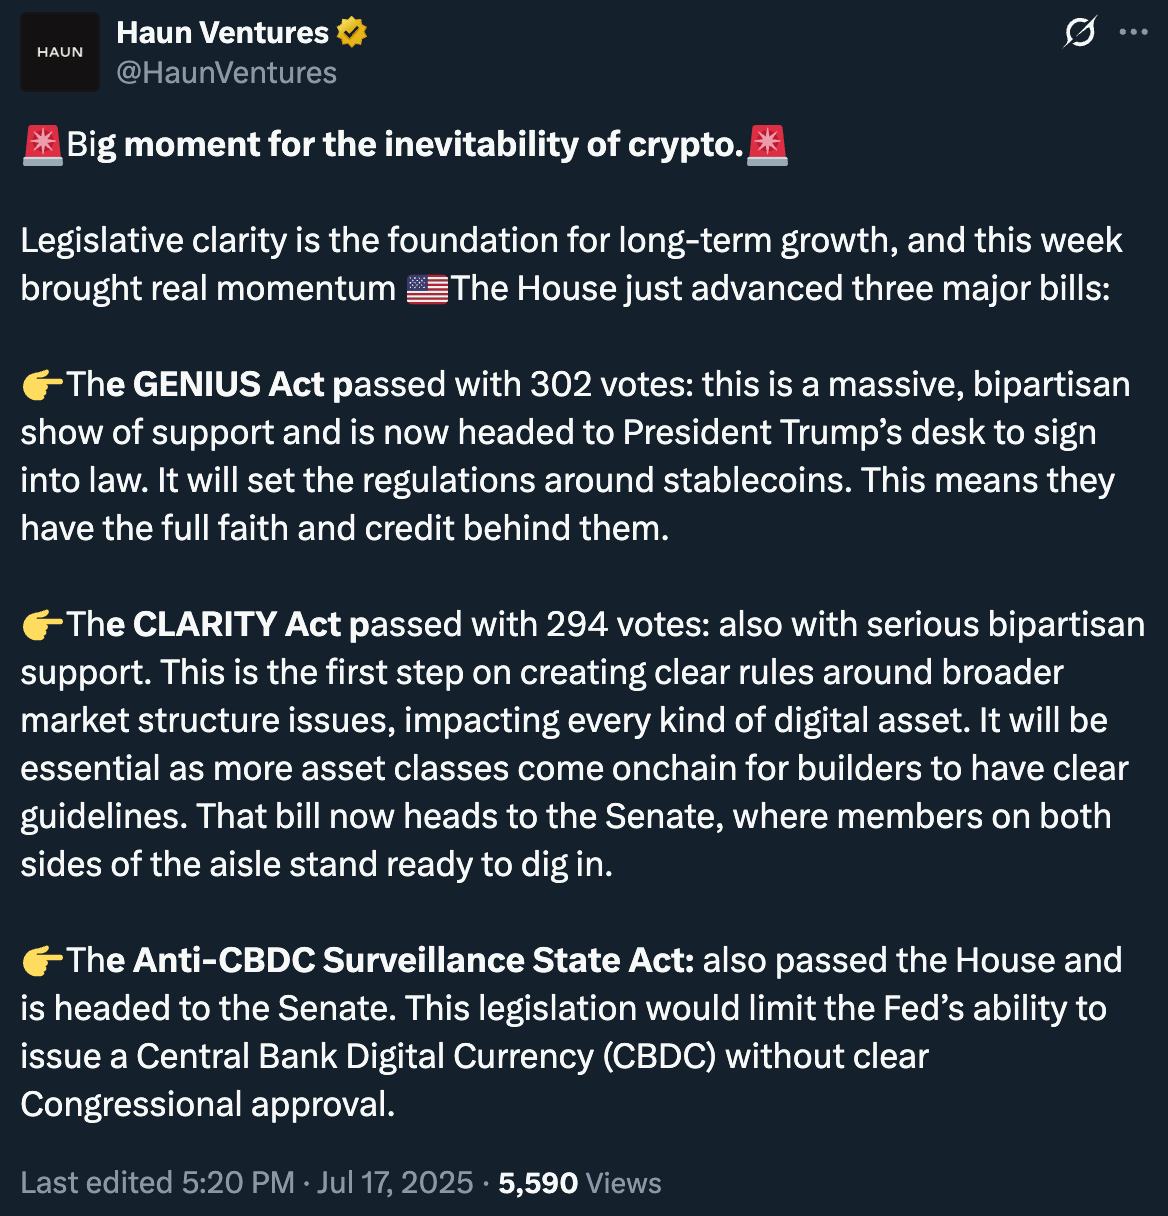Viewport: 1168px width, 1216px height.
Task: Click the pointing finger before the CLARITY Act
Action: [x=42, y=624]
